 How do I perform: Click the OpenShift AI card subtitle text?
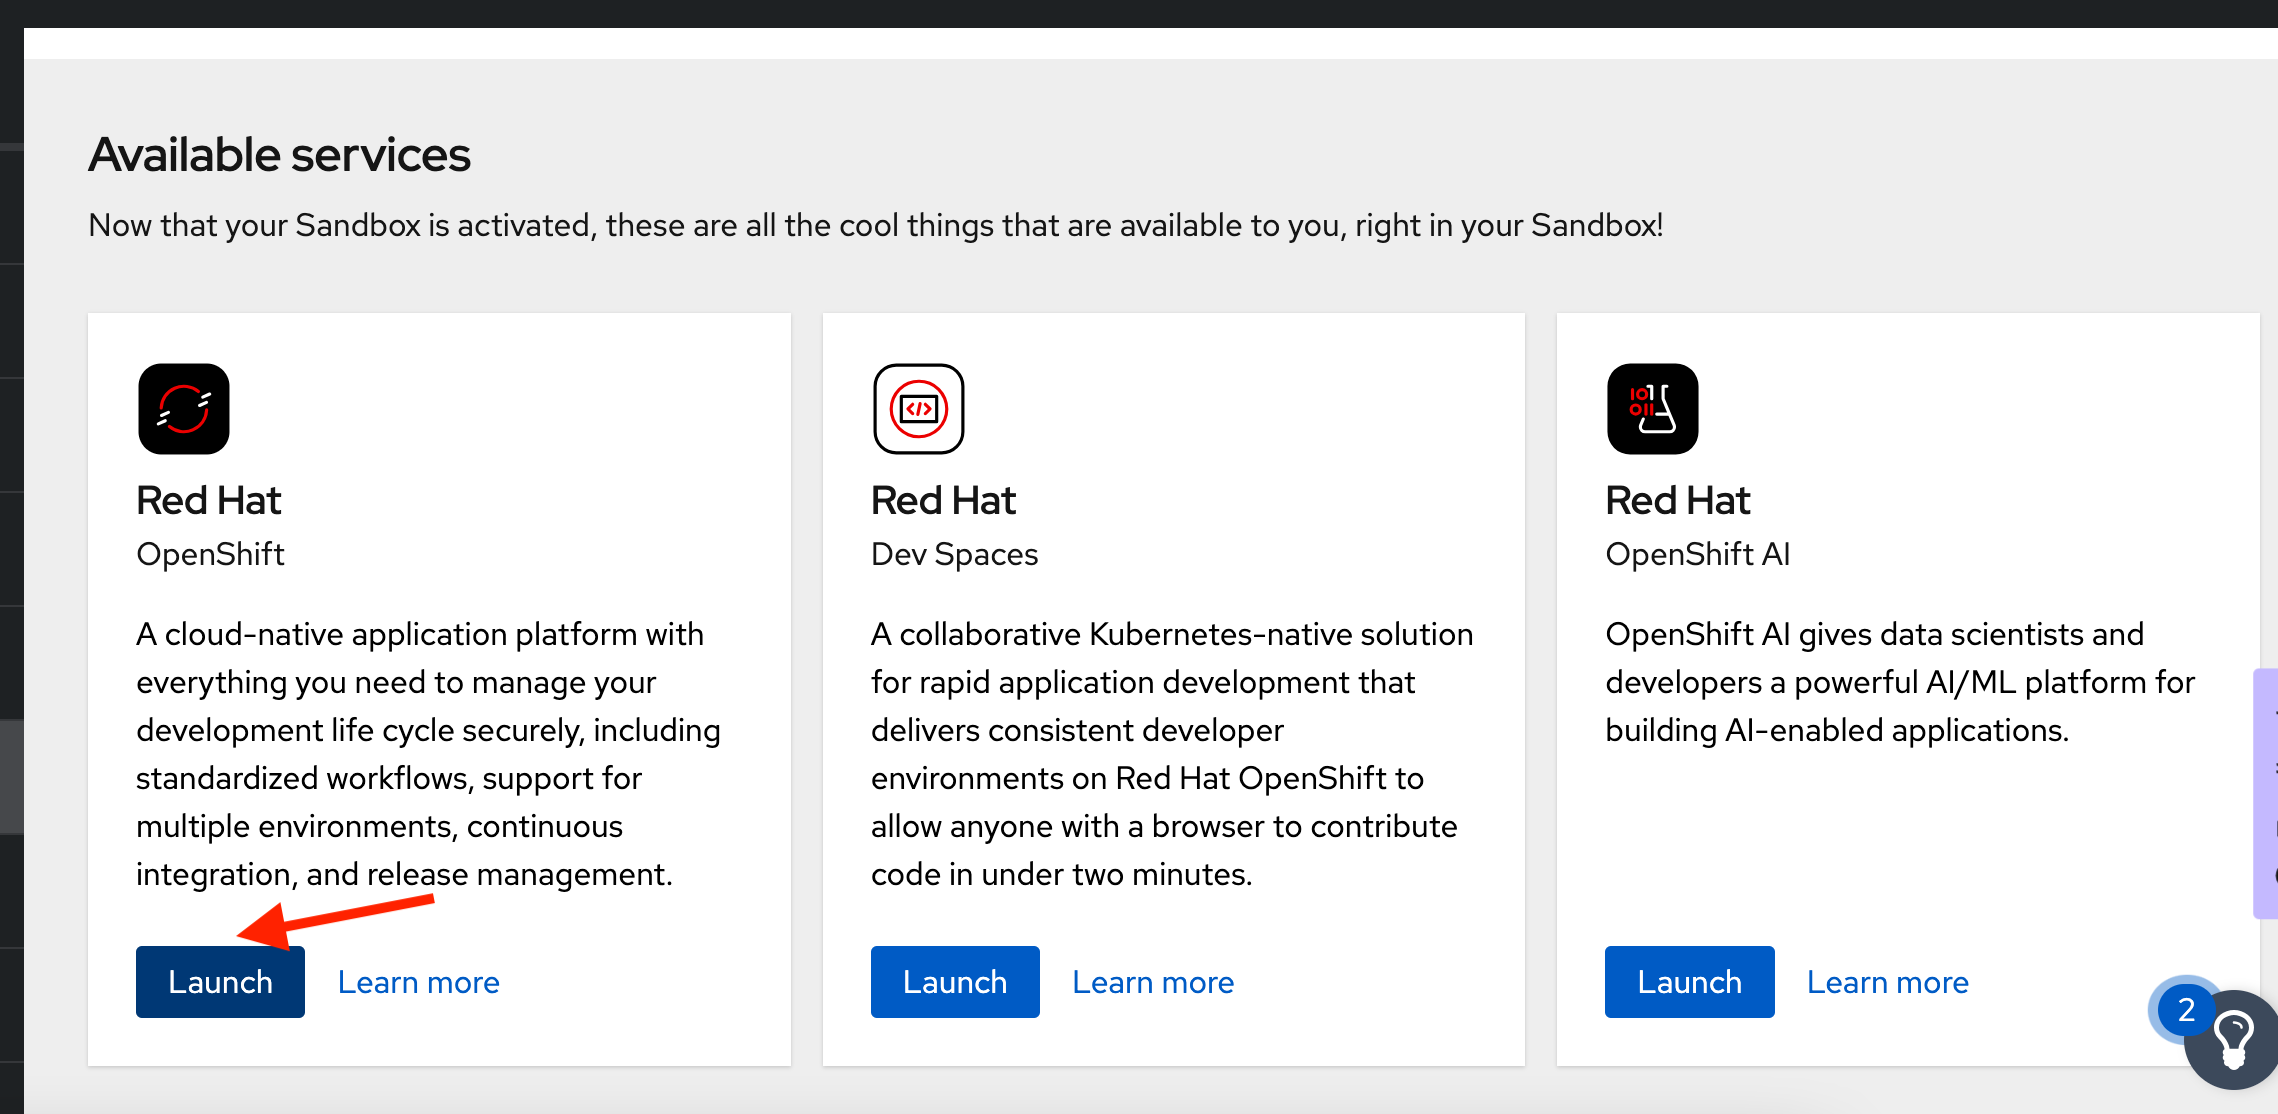pos(1697,554)
